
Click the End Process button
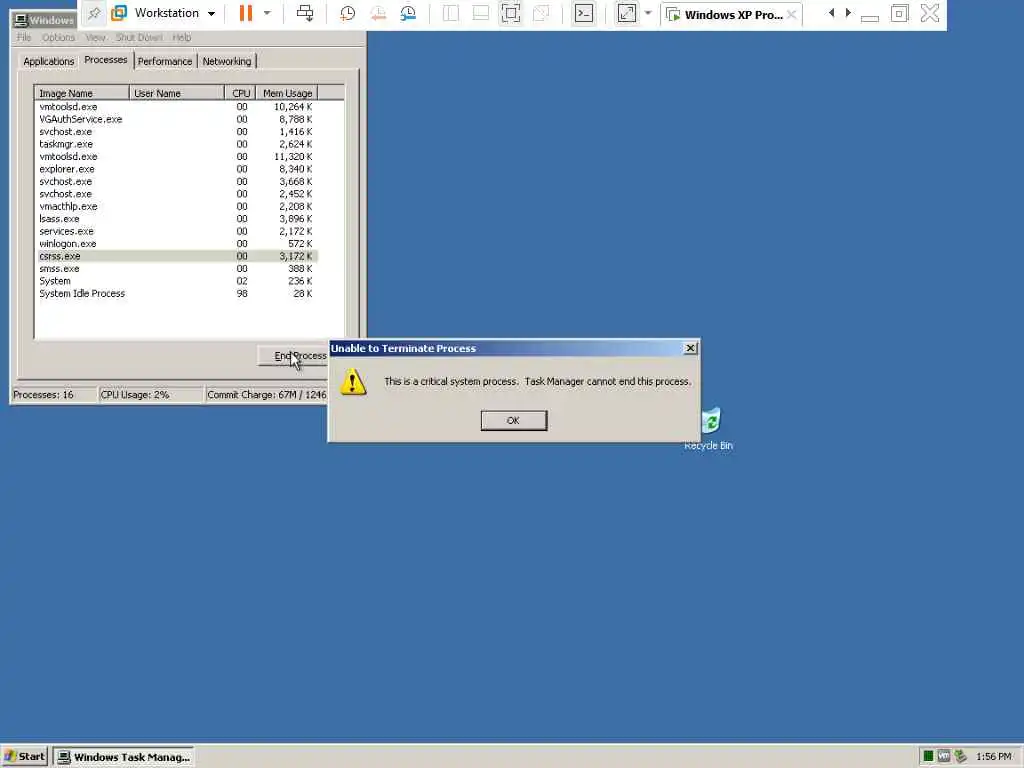293,356
